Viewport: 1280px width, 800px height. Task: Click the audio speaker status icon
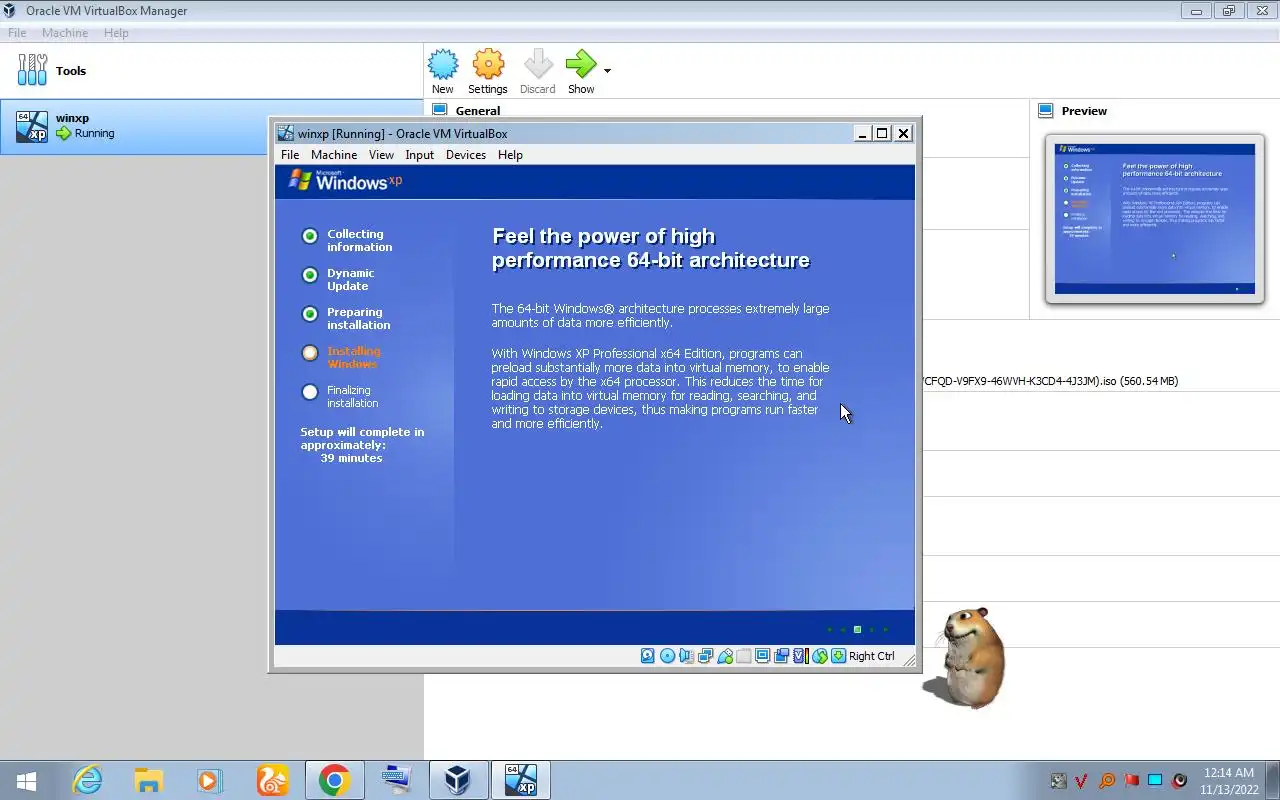click(686, 656)
